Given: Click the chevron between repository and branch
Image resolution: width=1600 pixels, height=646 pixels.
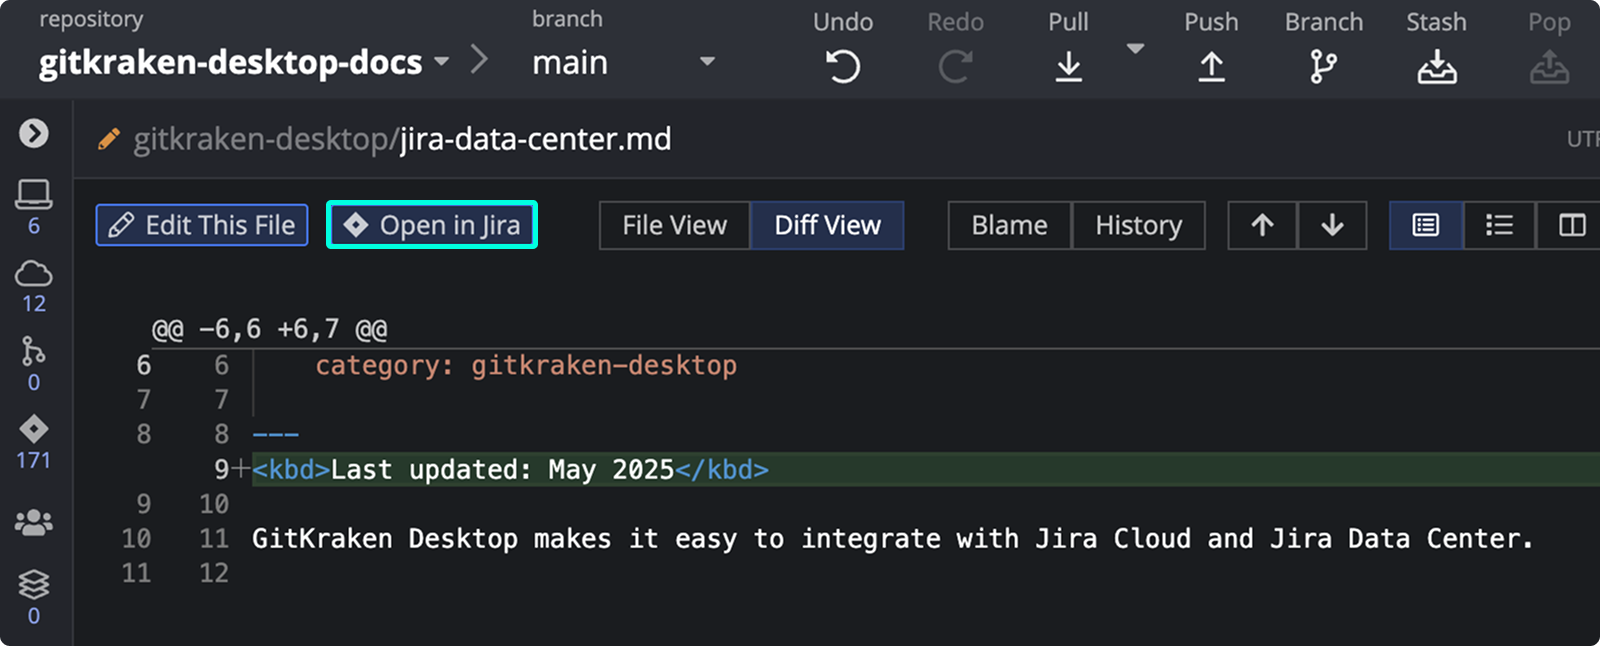Looking at the screenshot, I should point(479,59).
